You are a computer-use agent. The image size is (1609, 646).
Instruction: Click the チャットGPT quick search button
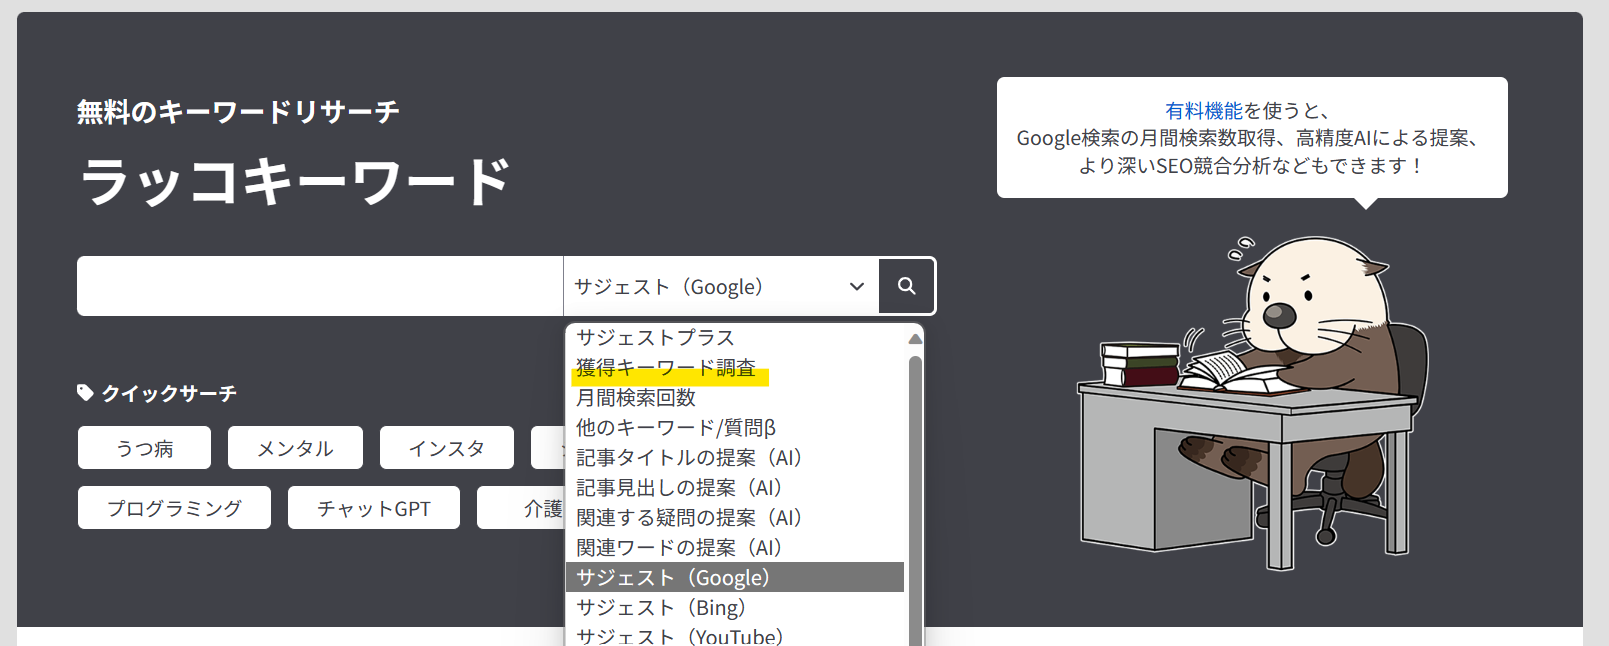pos(374,508)
